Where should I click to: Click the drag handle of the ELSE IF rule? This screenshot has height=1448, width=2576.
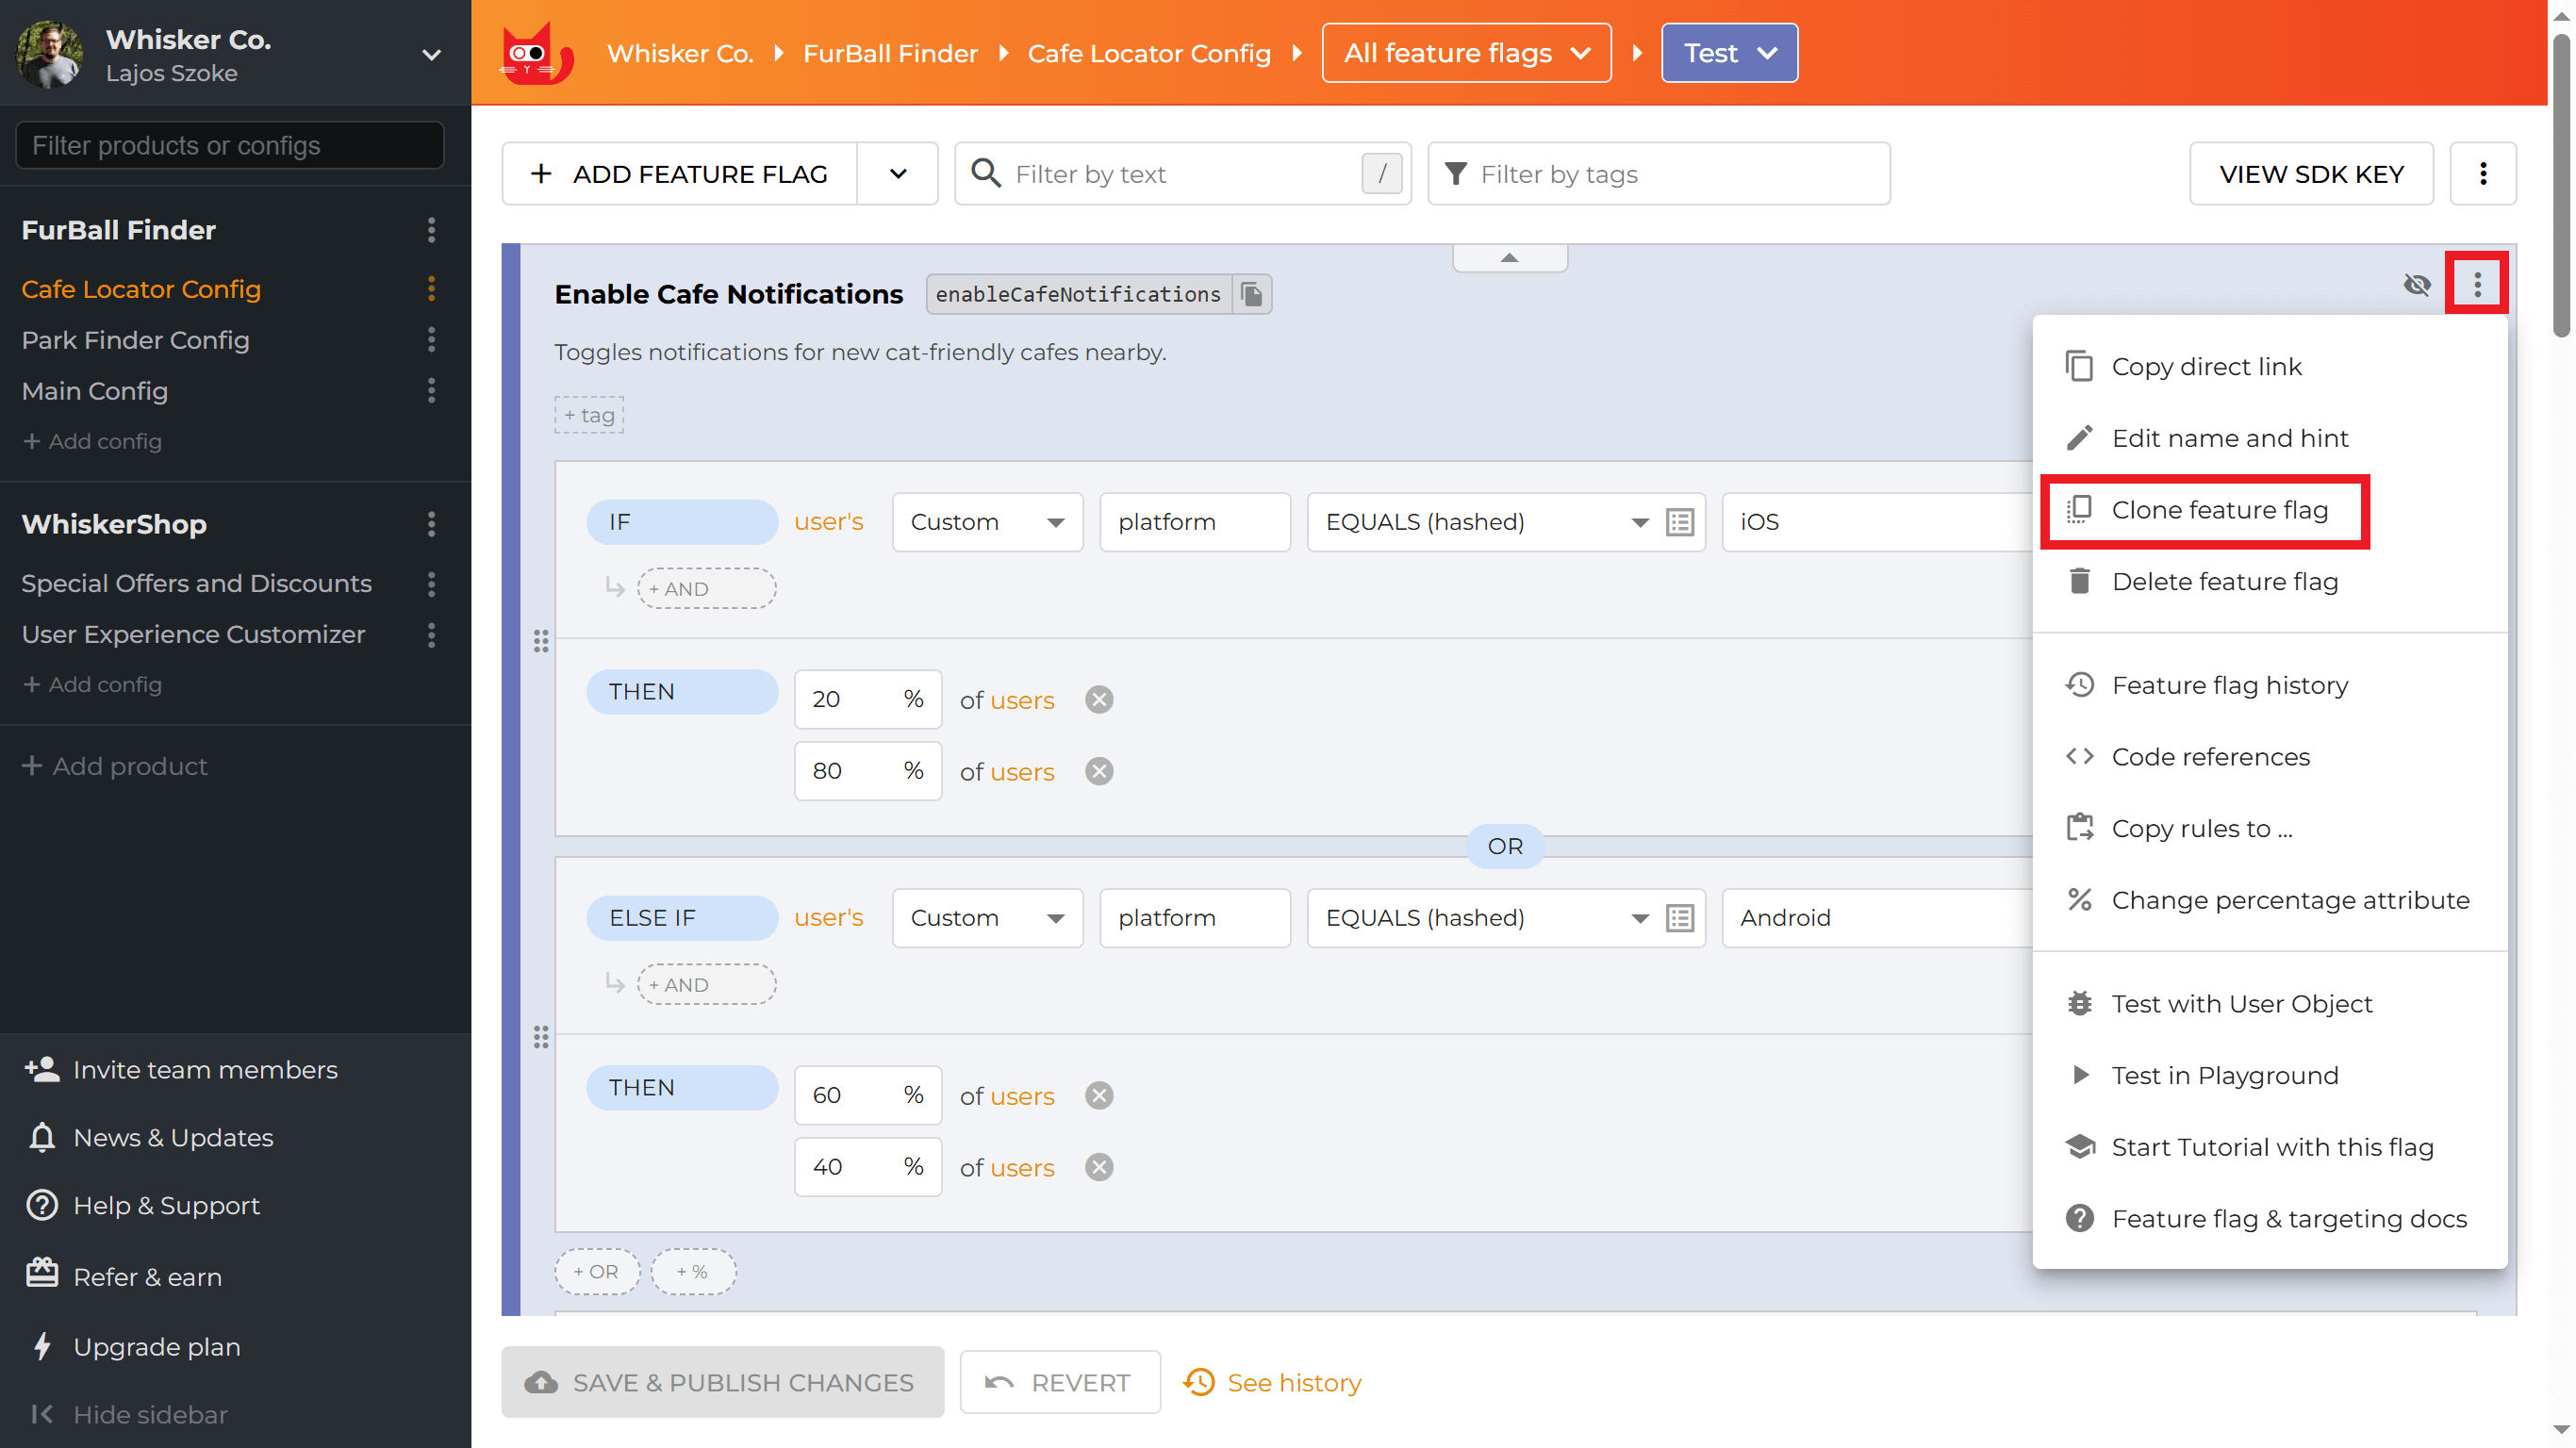pos(541,1037)
